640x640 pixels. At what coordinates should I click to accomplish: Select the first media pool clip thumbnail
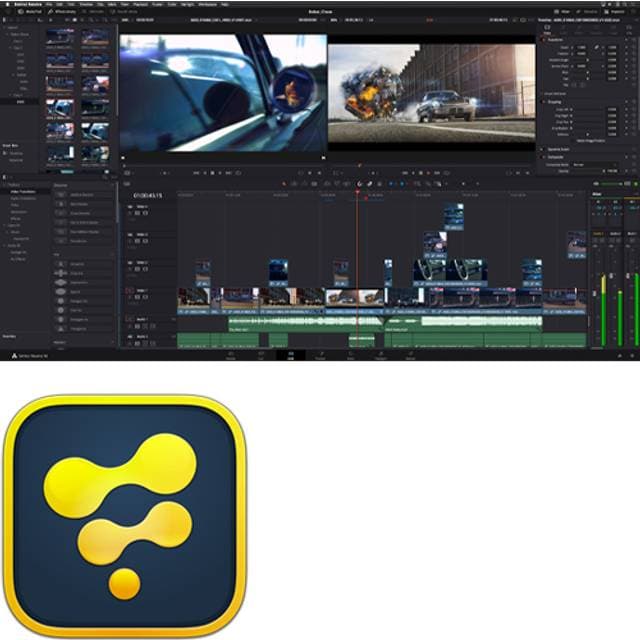coord(60,37)
